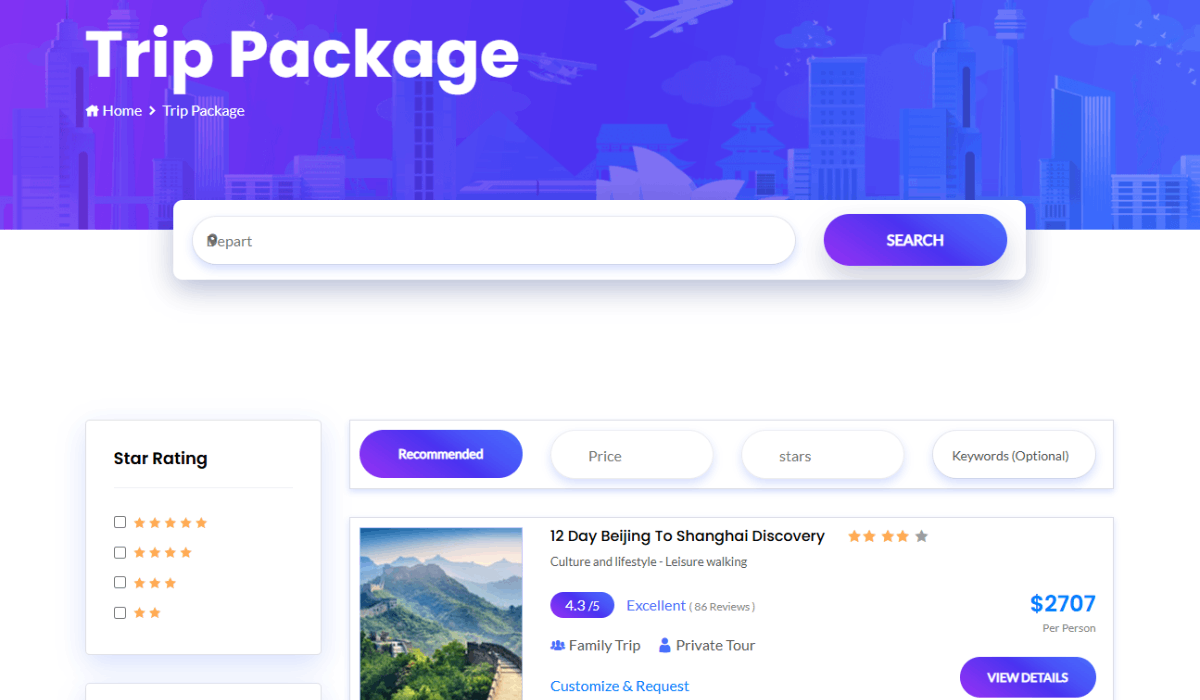Click the breadcrumb chevron arrow icon
Screen dimensions: 1200x700
(152, 111)
